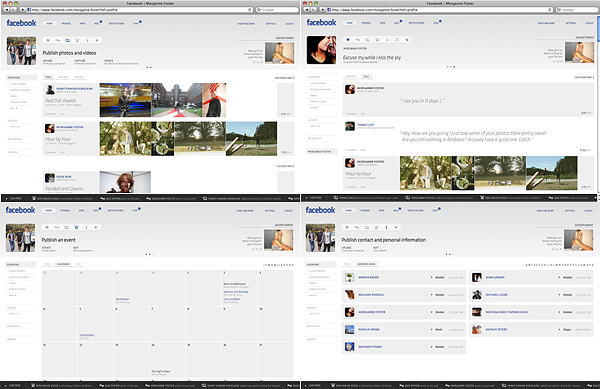
Task: Select the Address Book tab
Action: click(x=367, y=264)
